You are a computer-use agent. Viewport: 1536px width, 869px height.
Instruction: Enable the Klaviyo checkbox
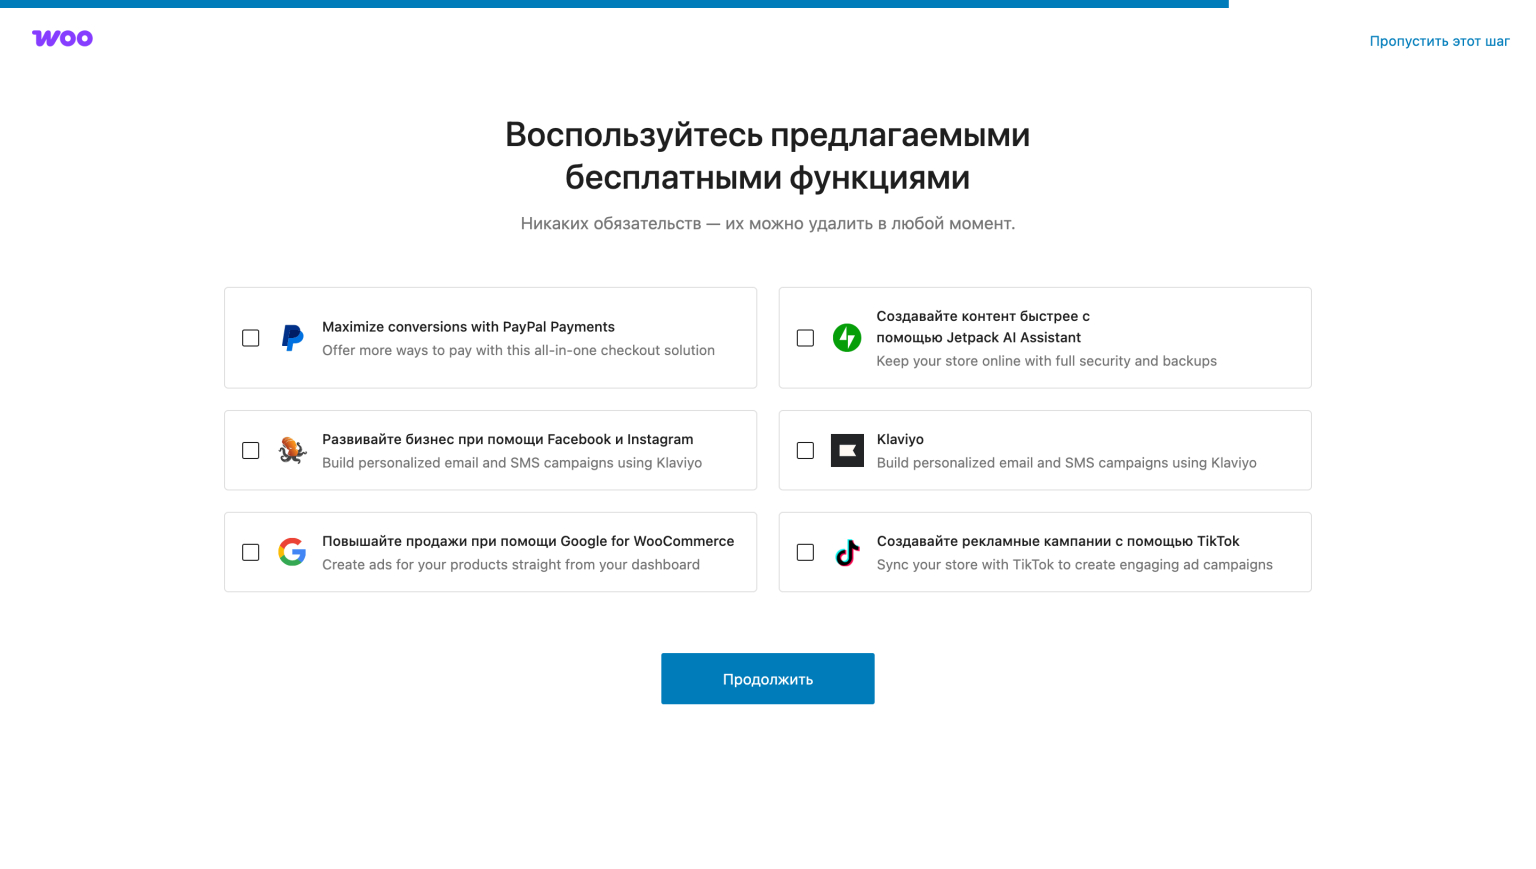(805, 450)
